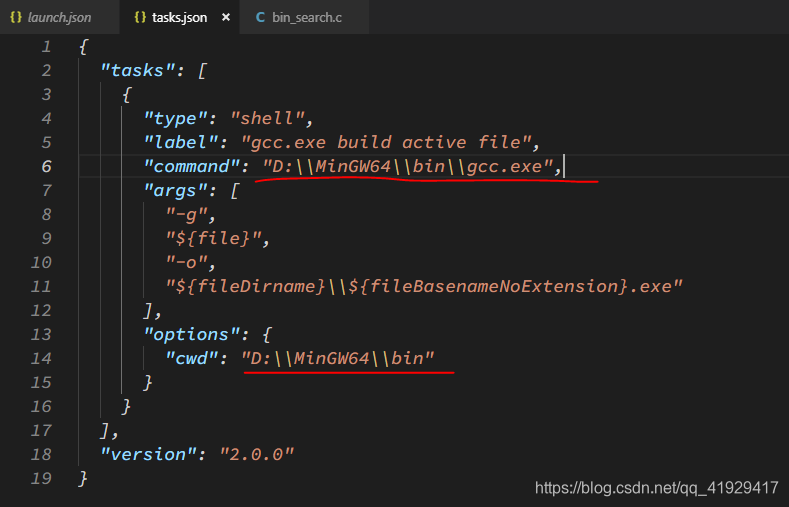Click the "2.0.0" version value
Image resolution: width=789 pixels, height=507 pixels.
pos(257,455)
